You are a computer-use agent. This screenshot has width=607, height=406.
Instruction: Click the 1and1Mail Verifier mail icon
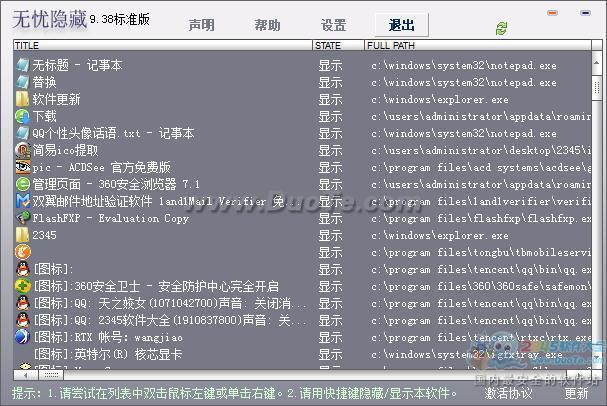point(22,201)
